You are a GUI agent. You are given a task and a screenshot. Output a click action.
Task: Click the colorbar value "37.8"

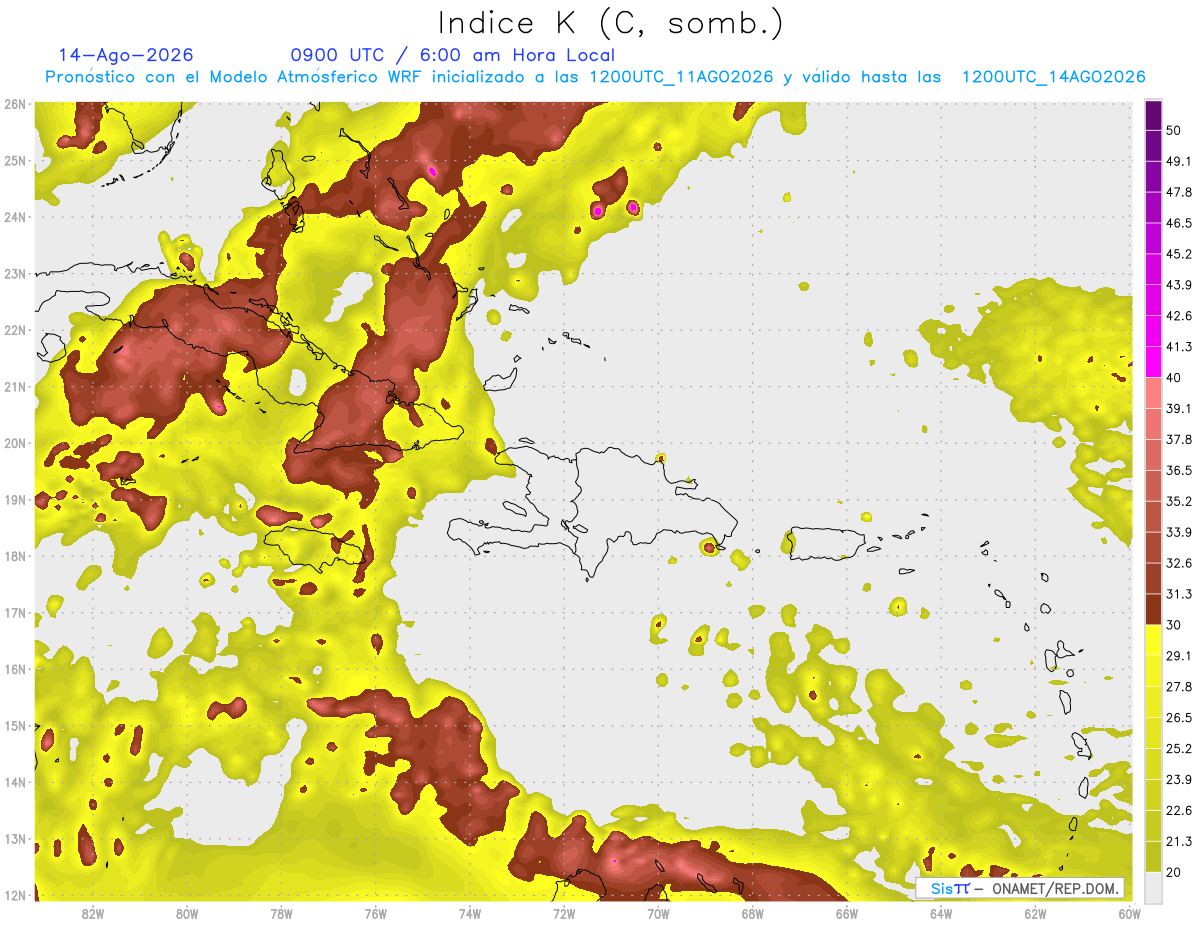point(1179,440)
